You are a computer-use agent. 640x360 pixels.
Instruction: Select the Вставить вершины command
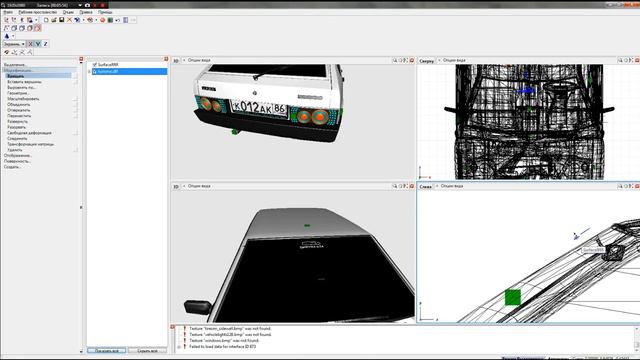(x=24, y=82)
